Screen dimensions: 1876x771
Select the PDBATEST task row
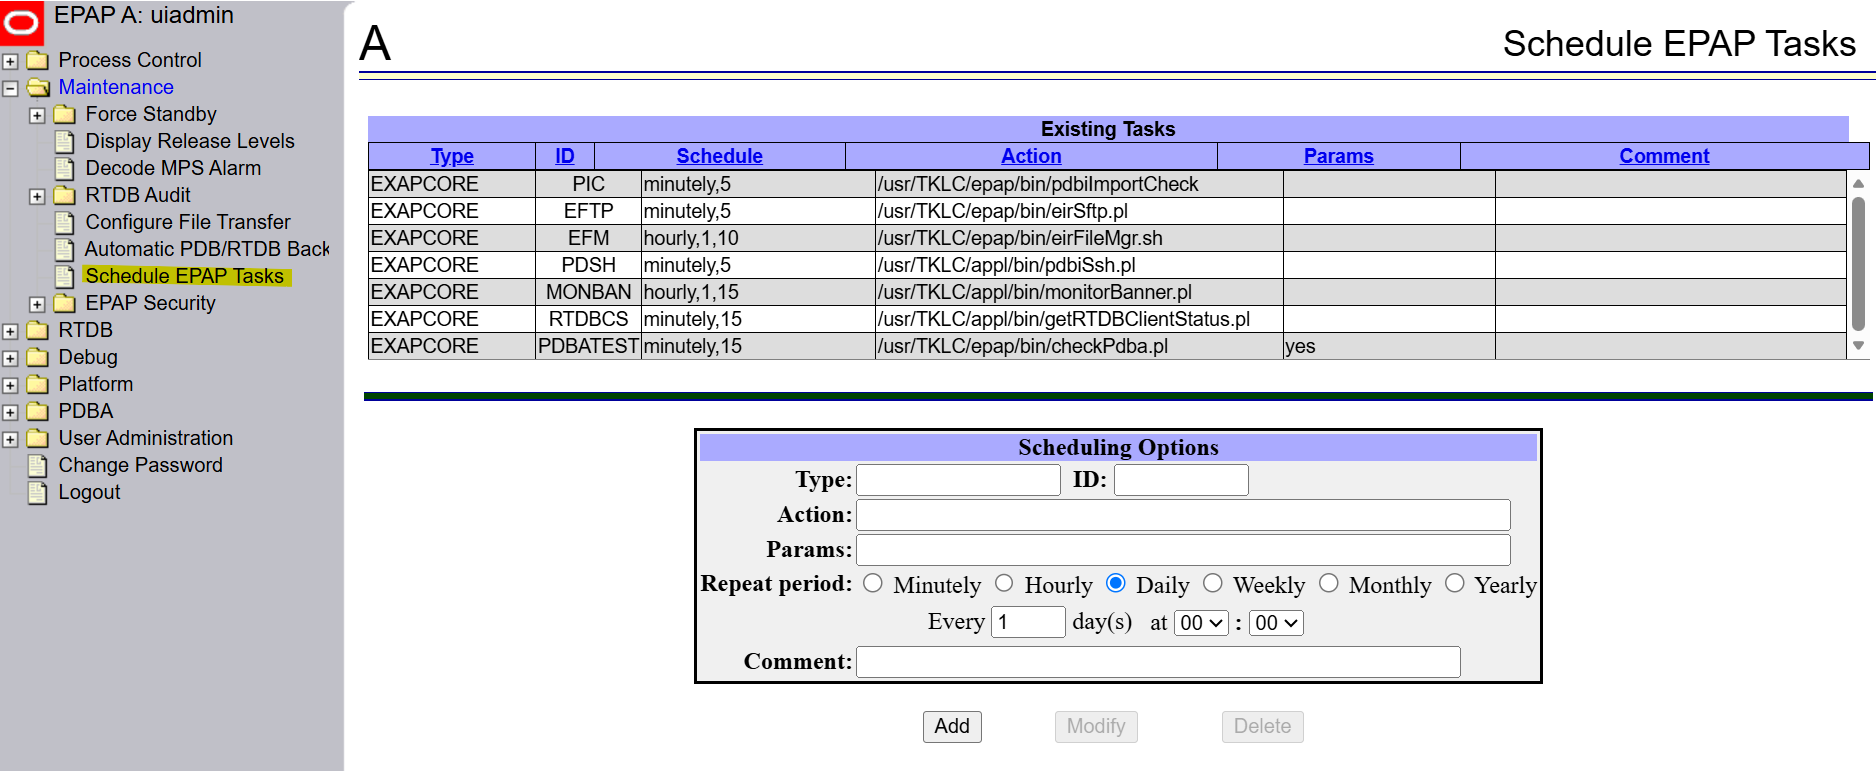coord(1107,346)
